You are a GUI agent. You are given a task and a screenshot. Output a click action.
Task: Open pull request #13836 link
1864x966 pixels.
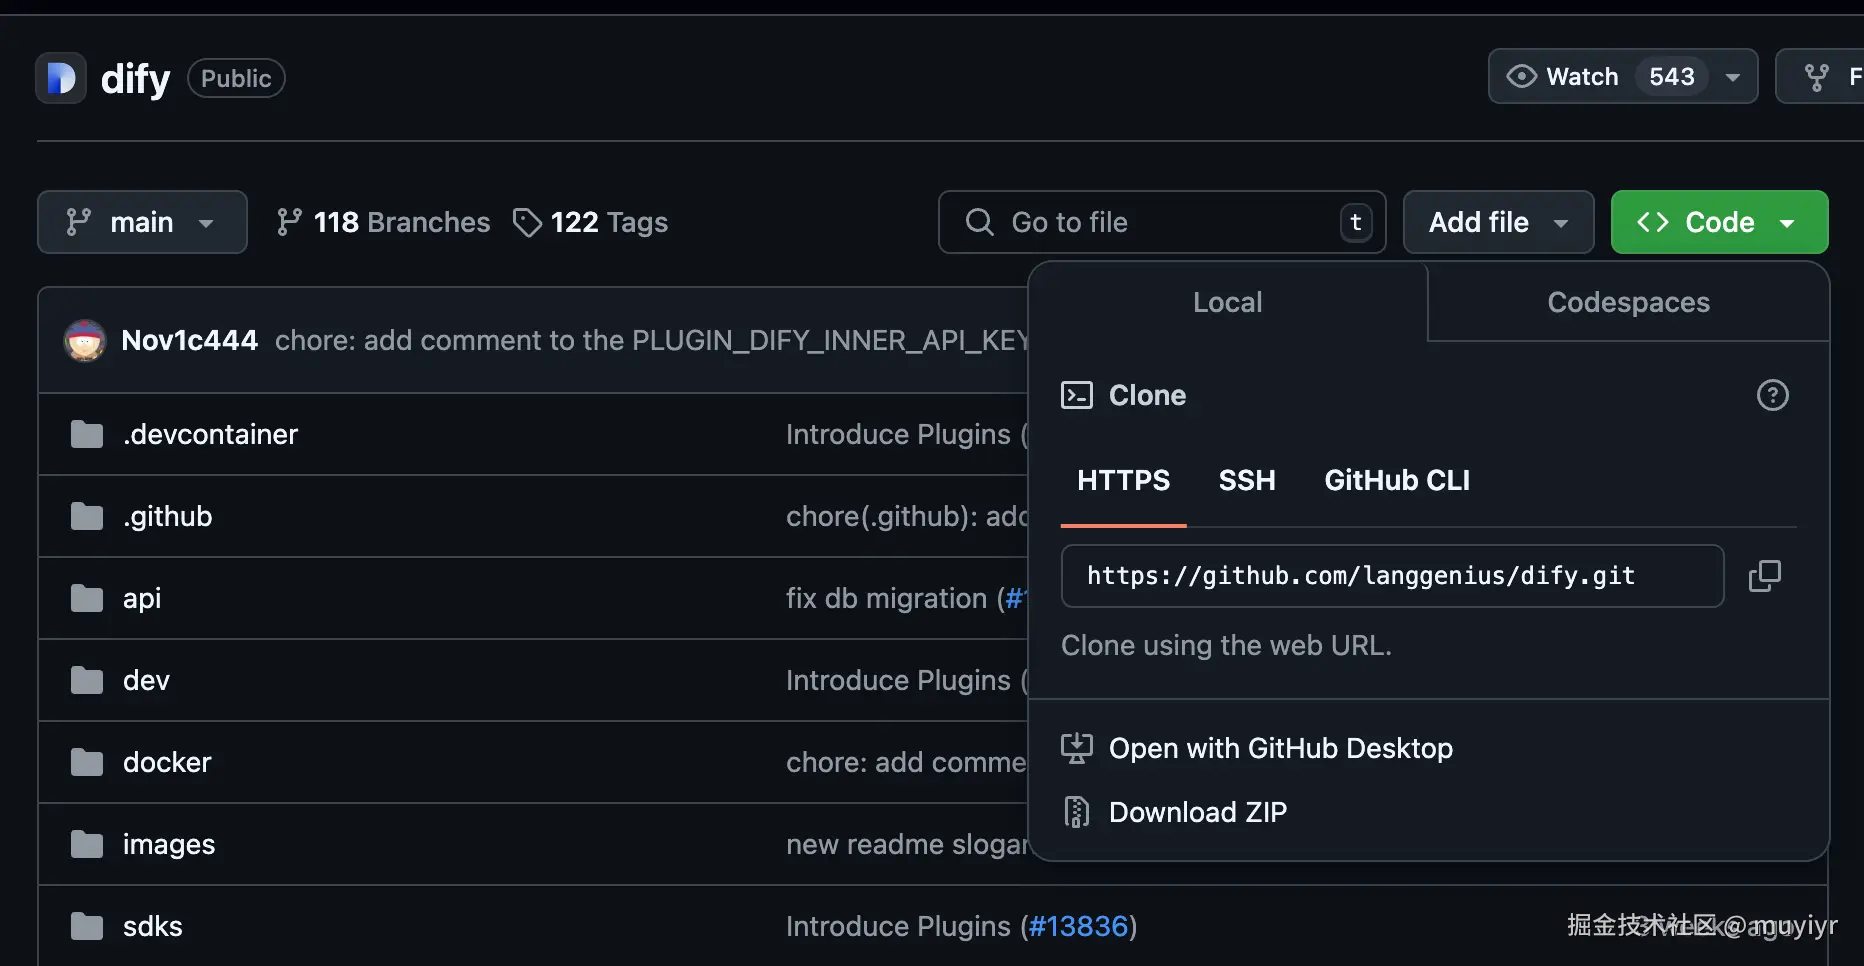[x=1078, y=926]
